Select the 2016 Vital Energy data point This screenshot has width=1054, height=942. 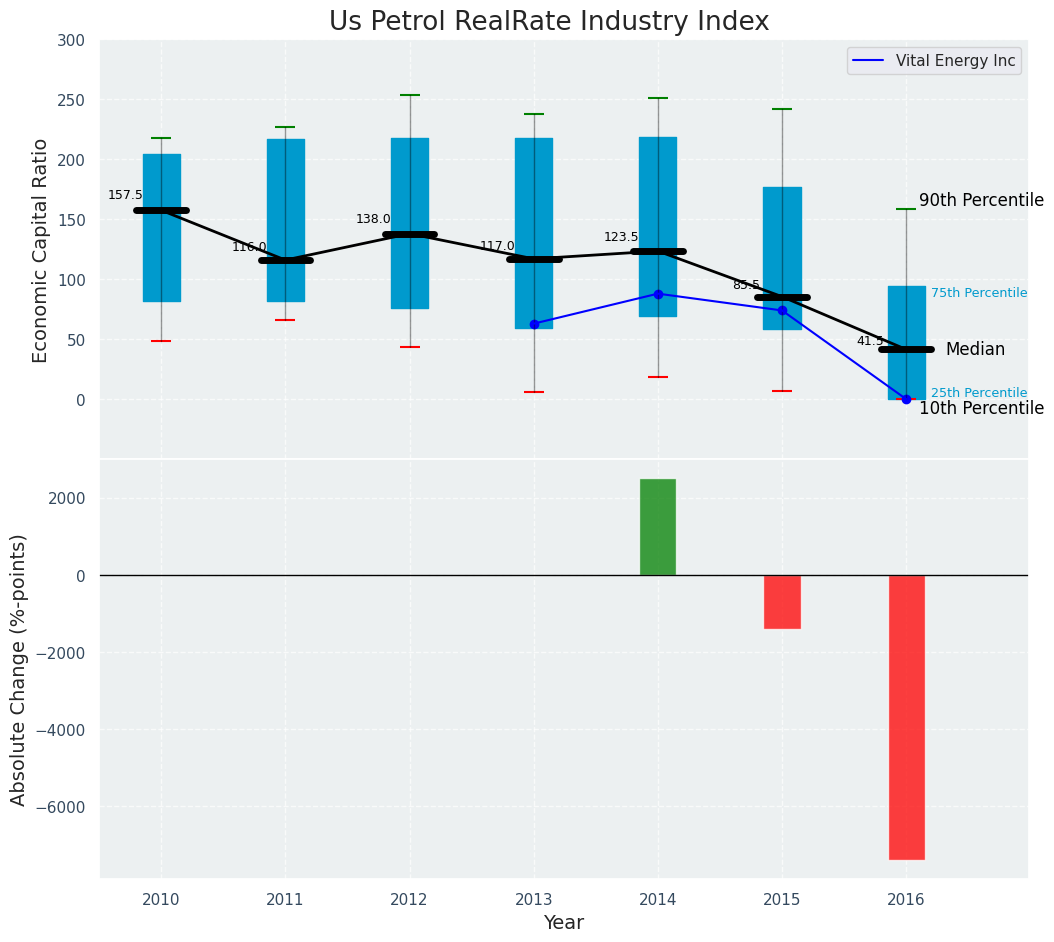point(906,399)
